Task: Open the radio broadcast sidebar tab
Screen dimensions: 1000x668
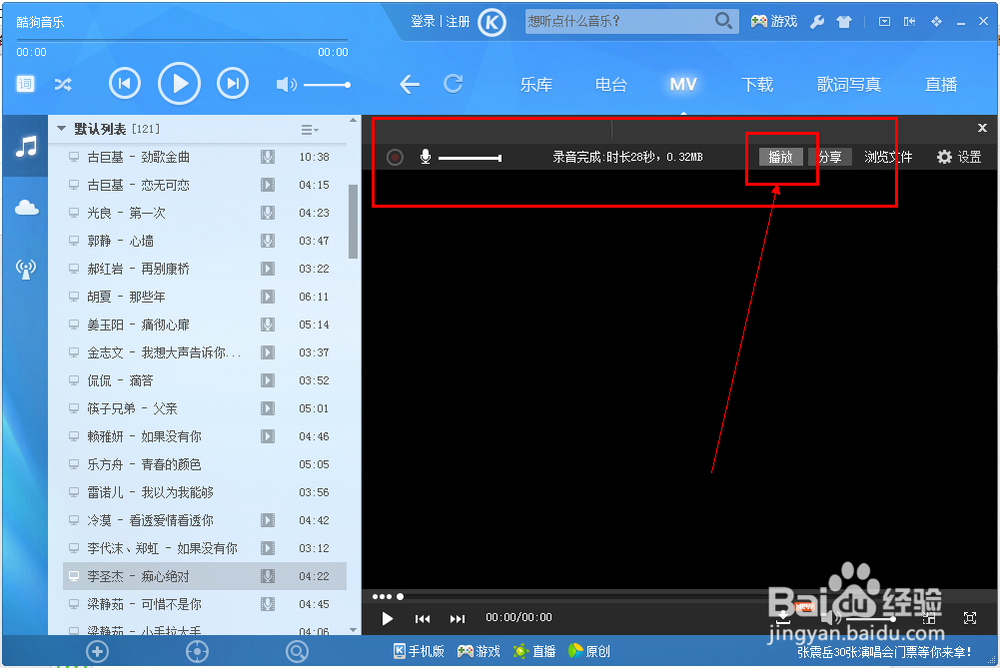Action: coord(26,269)
